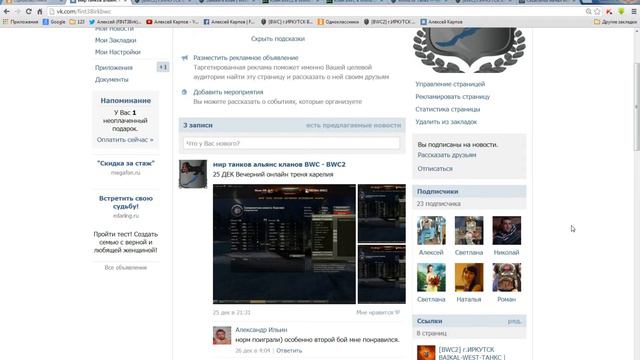Click Скрыть подсказки link
Viewport: 640px width, 360px height.
278,38
